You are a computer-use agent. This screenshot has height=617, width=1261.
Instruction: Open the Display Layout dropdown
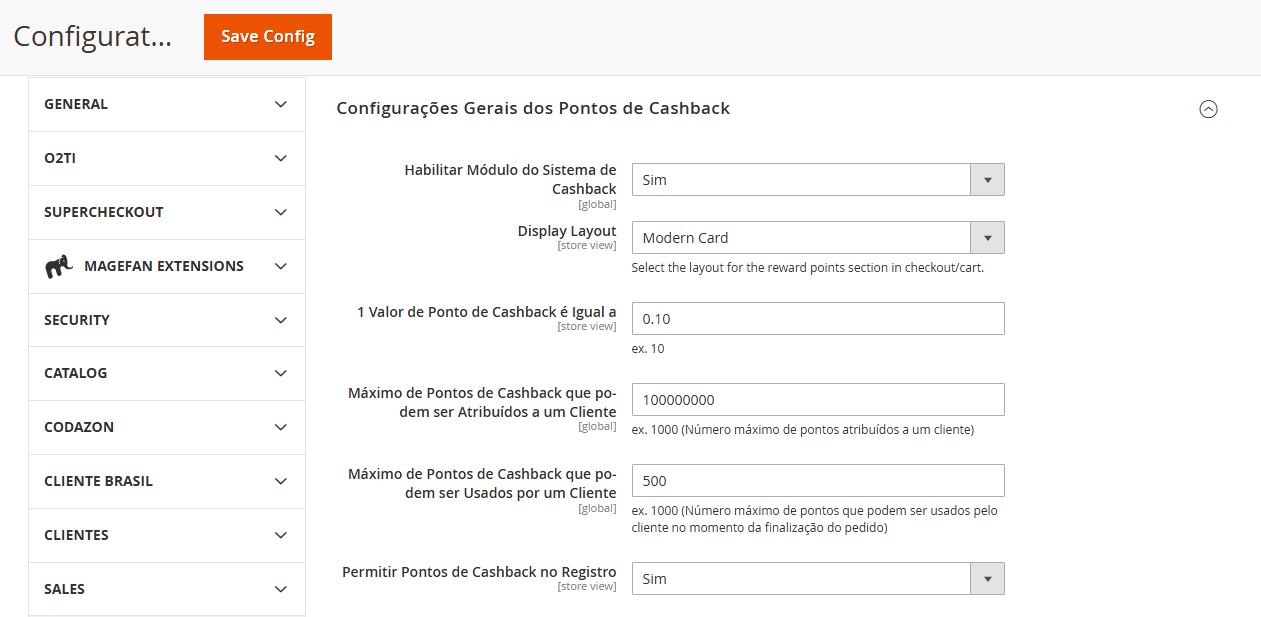tap(987, 237)
